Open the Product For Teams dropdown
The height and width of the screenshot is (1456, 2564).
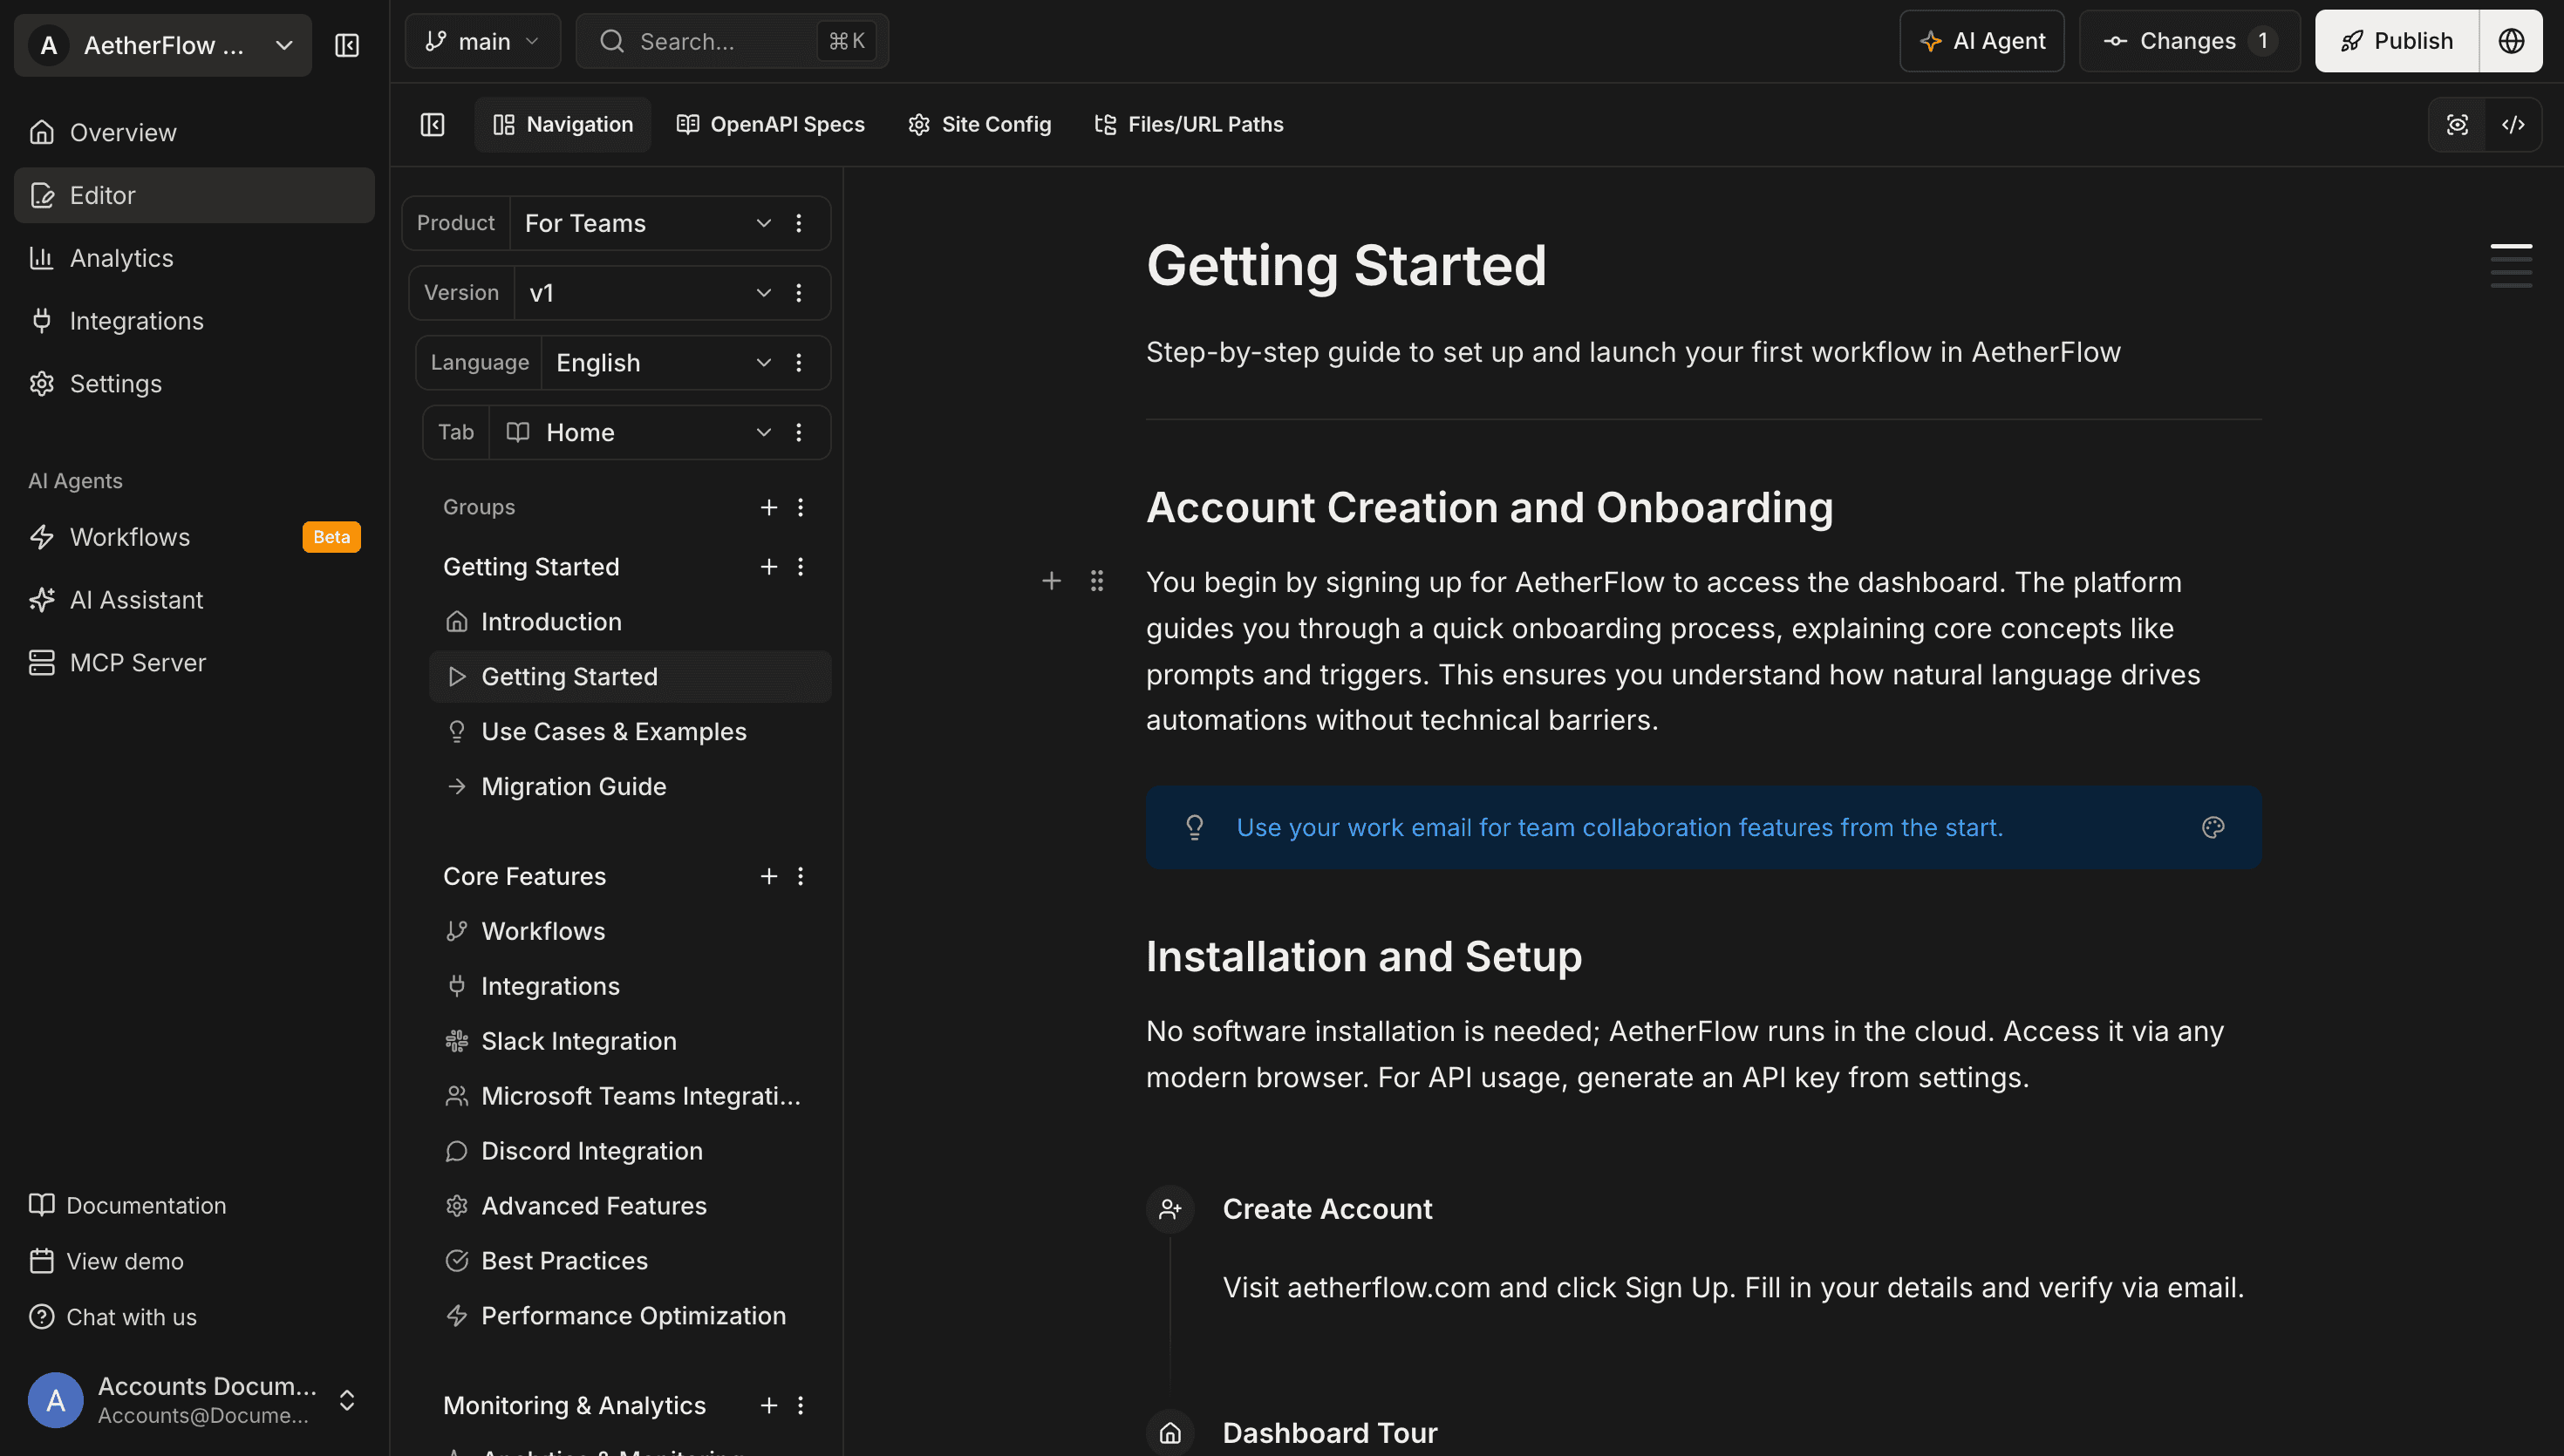tap(648, 223)
